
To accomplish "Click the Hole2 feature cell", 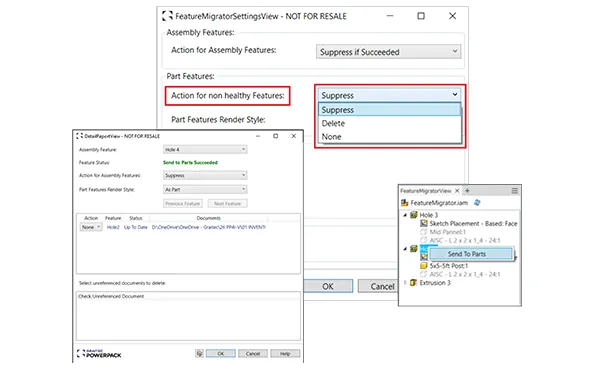I will click(113, 227).
